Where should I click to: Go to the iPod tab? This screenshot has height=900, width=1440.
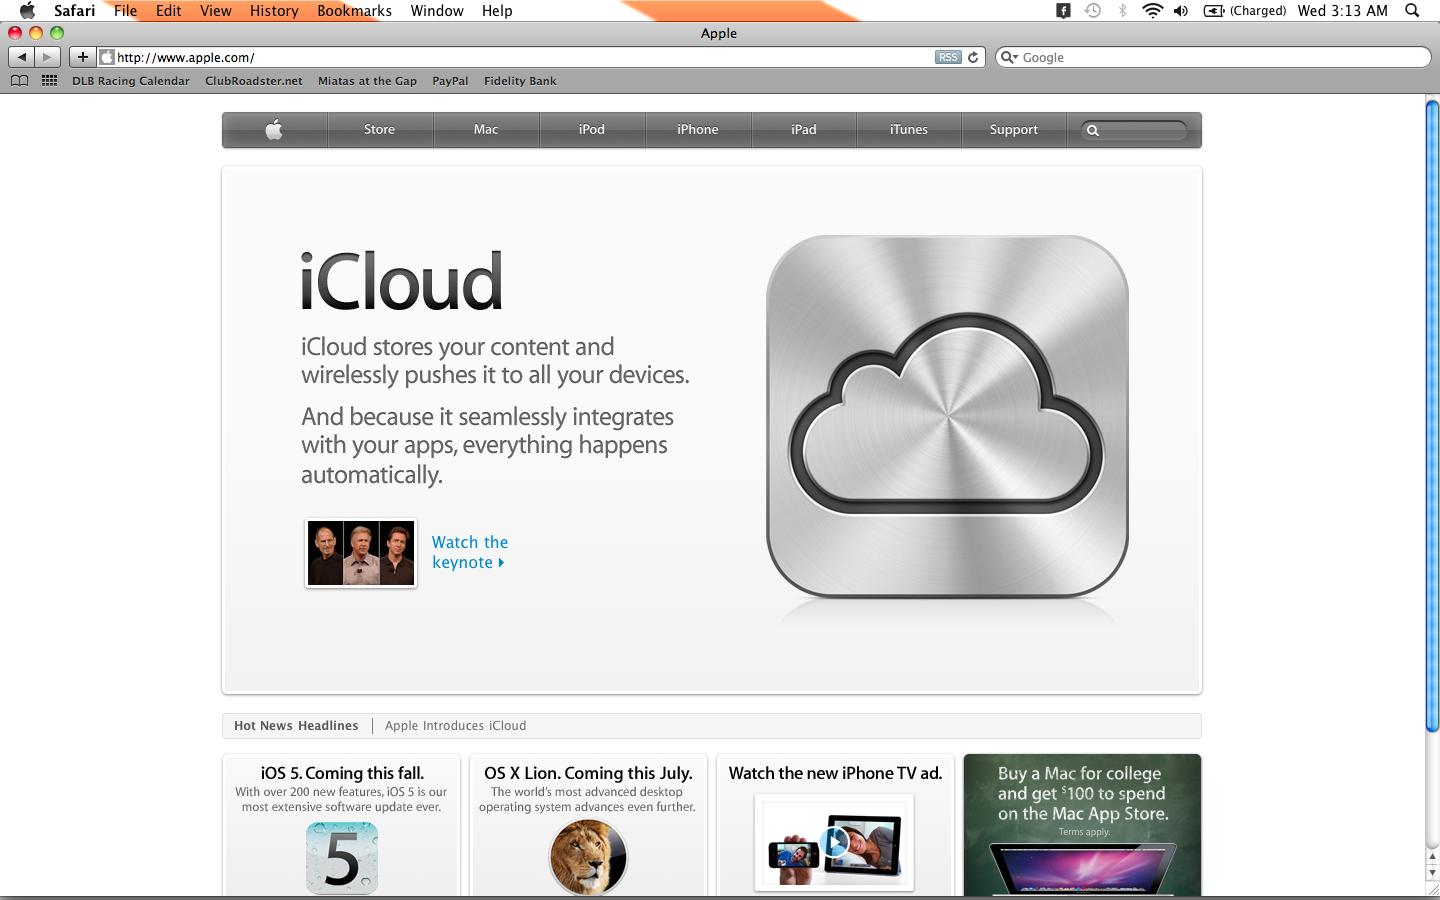[x=592, y=129]
